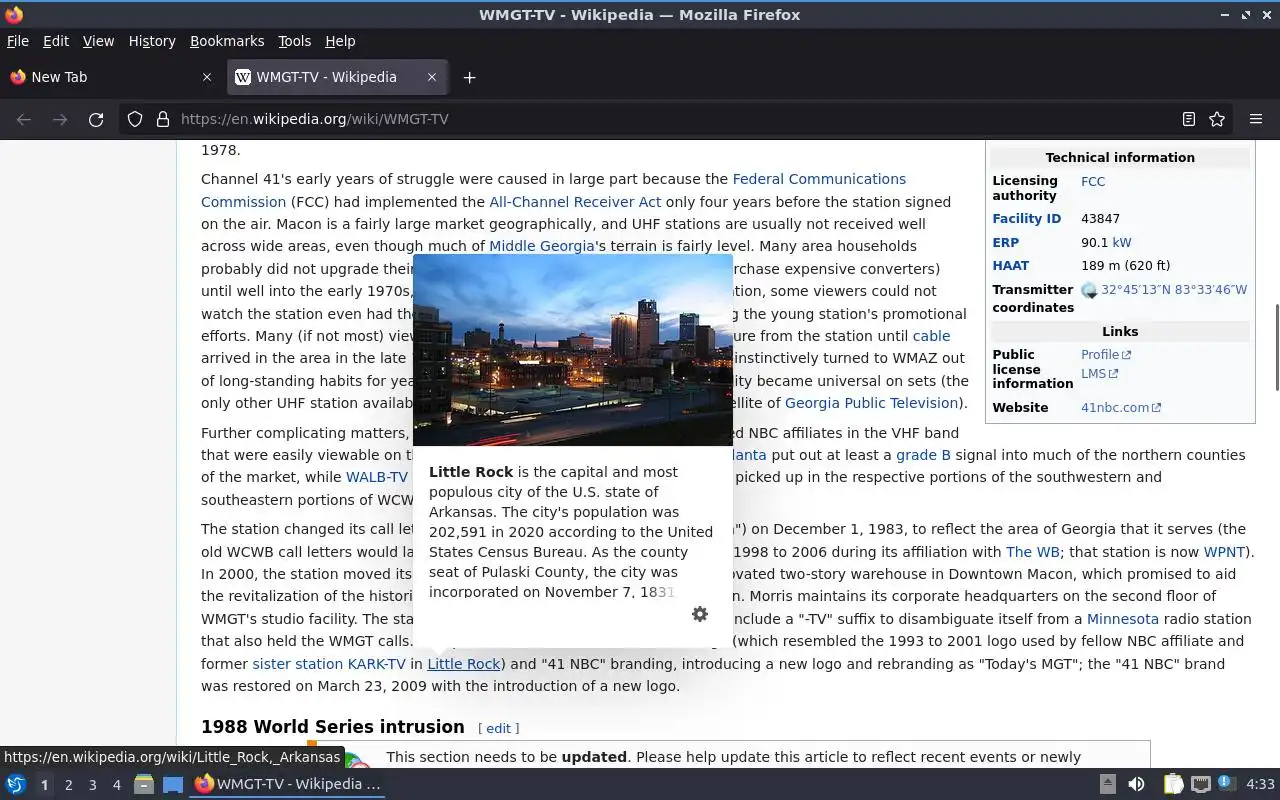Open the WALB-TV link
This screenshot has width=1280, height=800.
pyautogui.click(x=377, y=477)
